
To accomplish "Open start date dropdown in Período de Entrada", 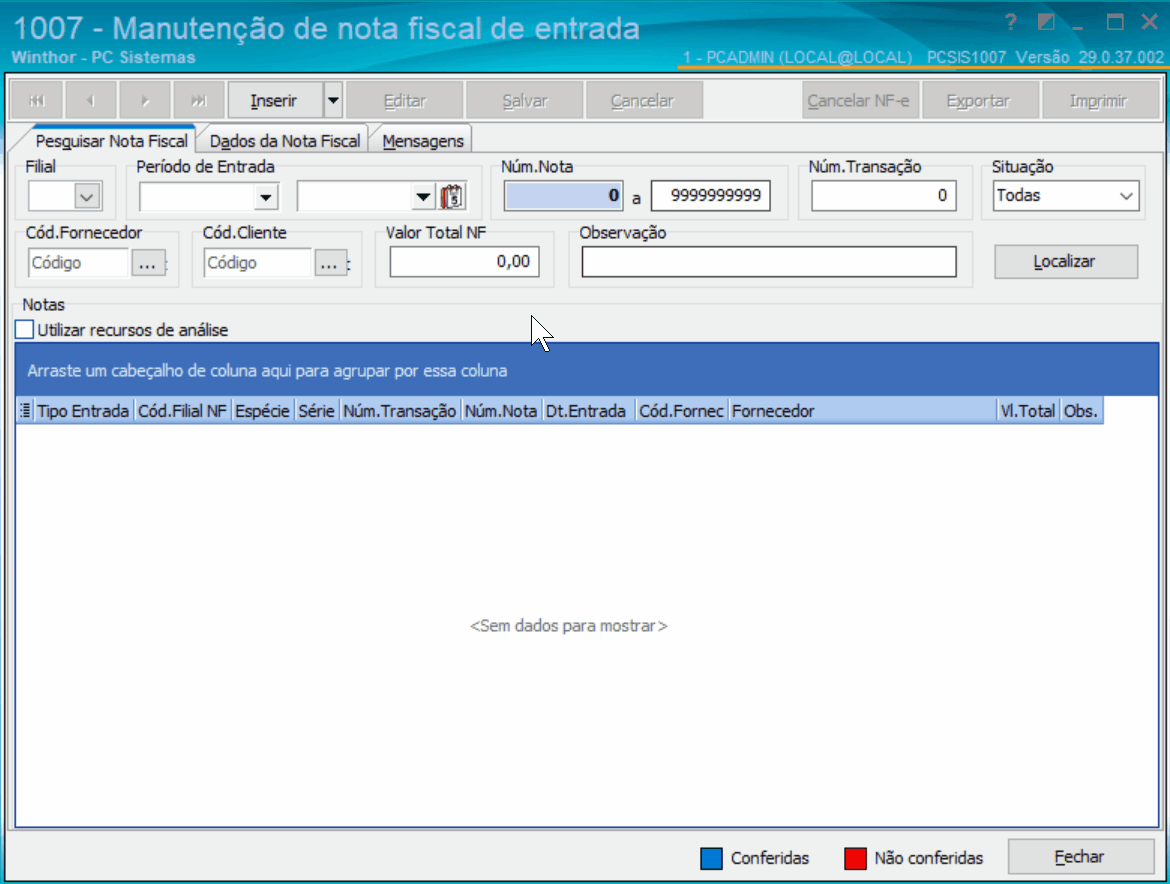I will click(266, 198).
